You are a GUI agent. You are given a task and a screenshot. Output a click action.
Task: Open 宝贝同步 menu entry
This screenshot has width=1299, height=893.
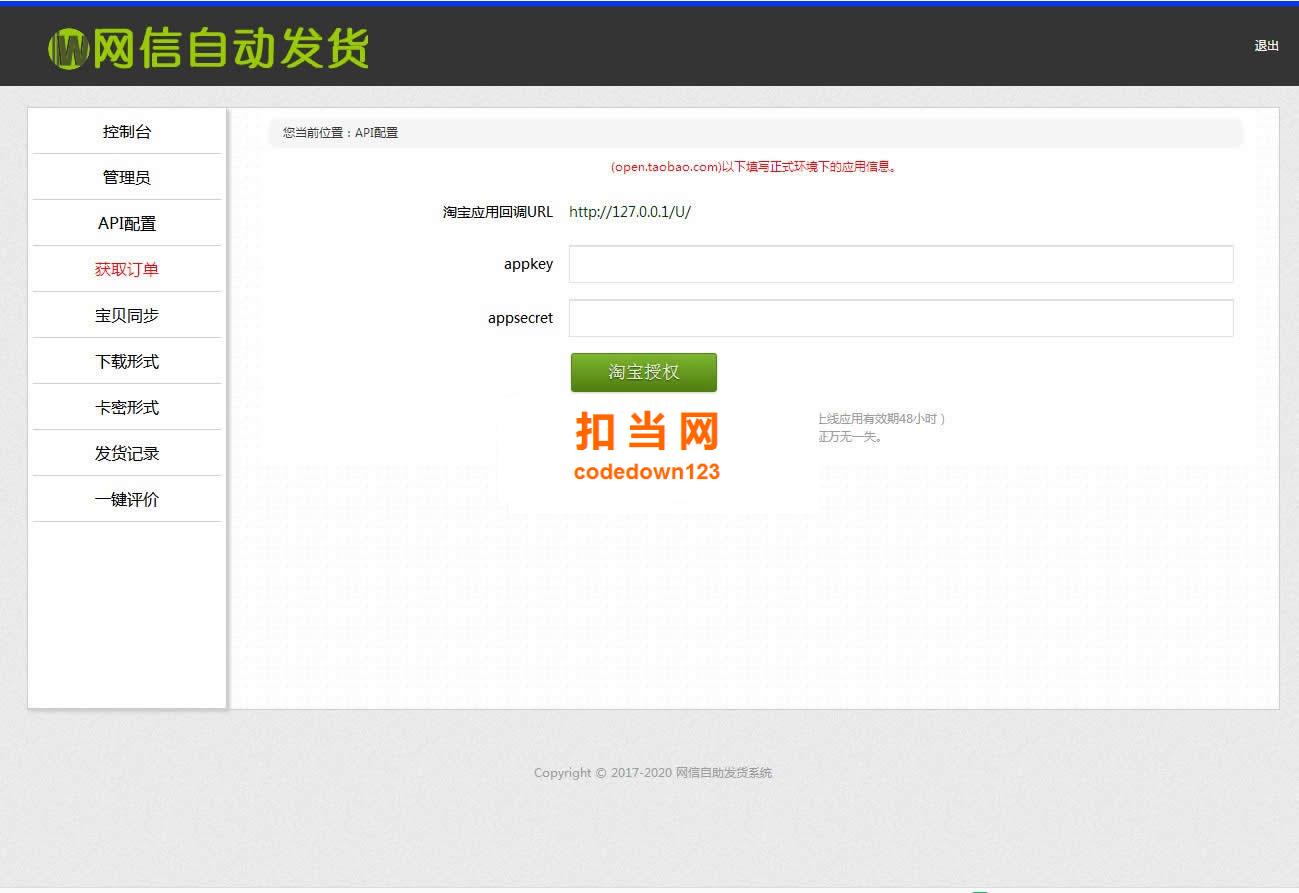pos(127,316)
